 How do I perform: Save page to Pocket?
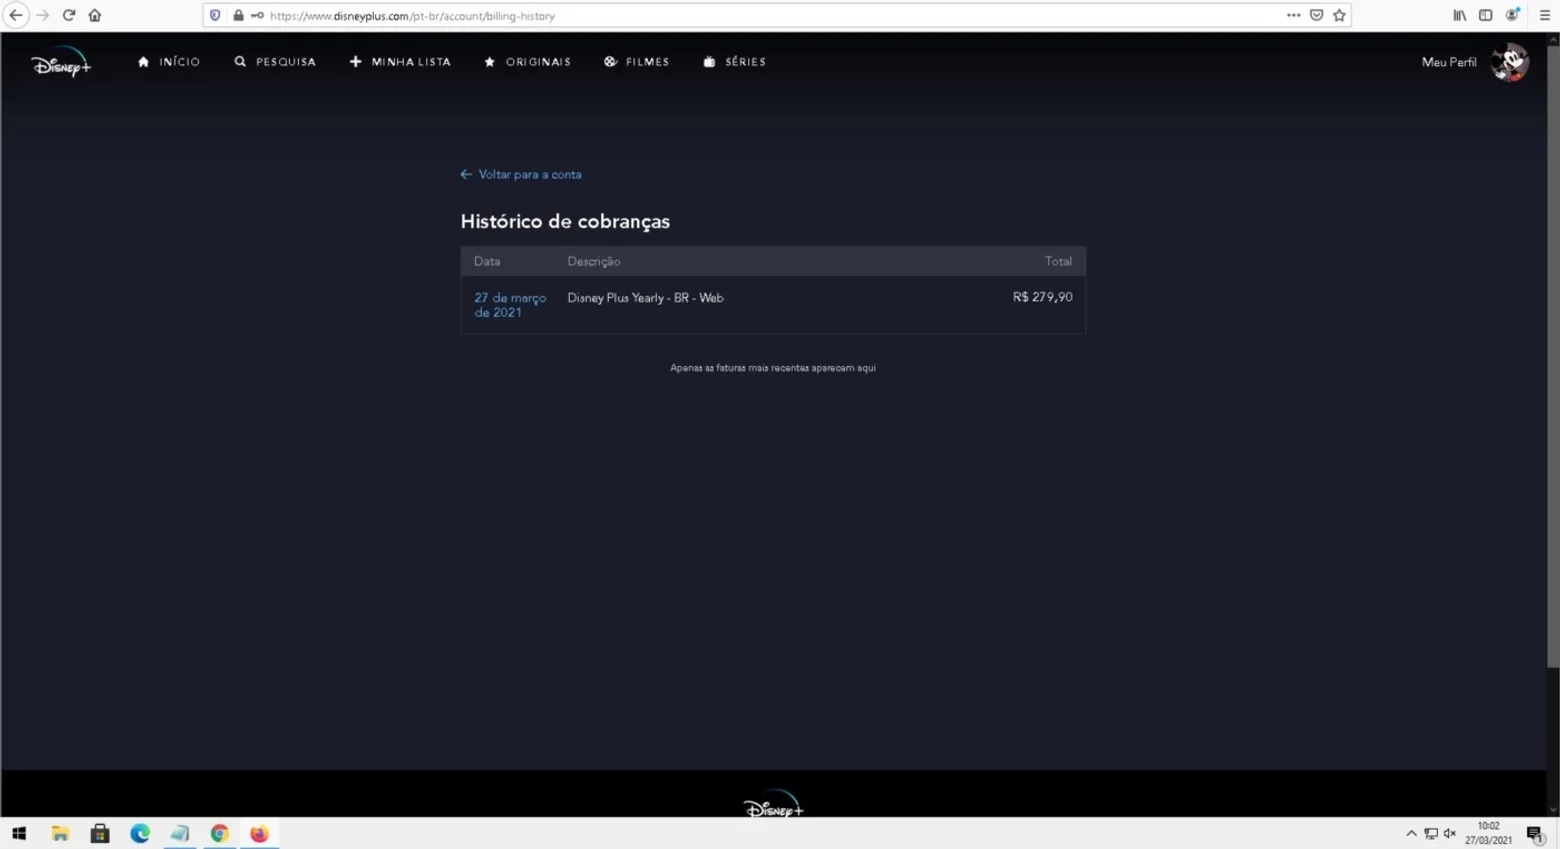coord(1316,15)
